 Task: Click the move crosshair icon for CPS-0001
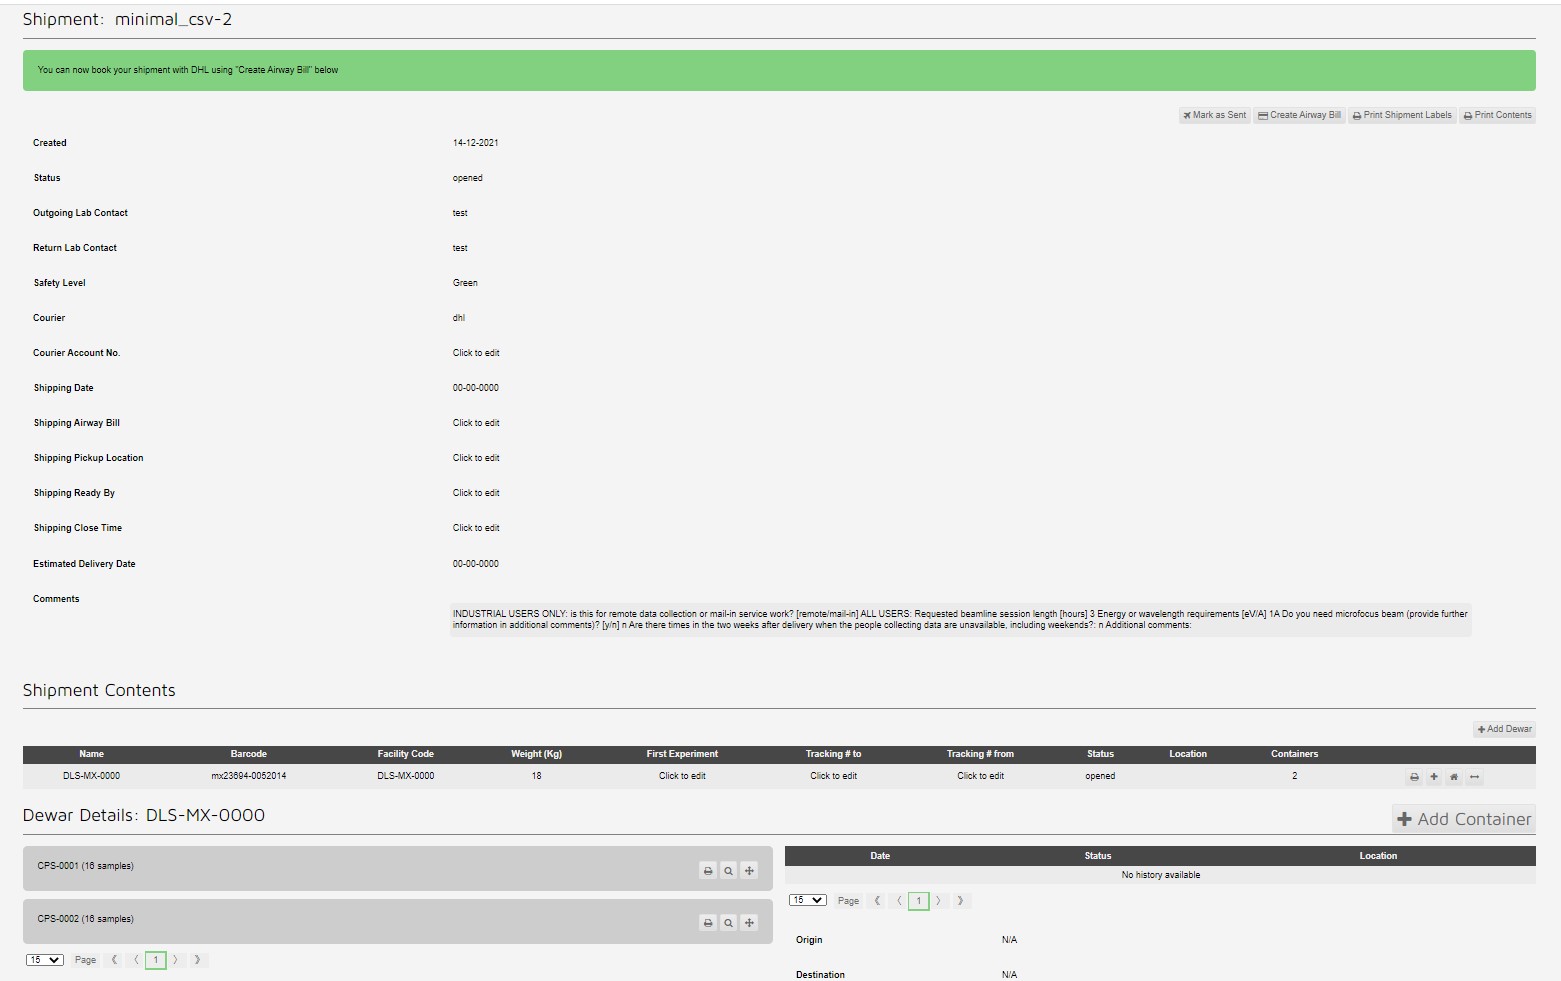coord(749,870)
